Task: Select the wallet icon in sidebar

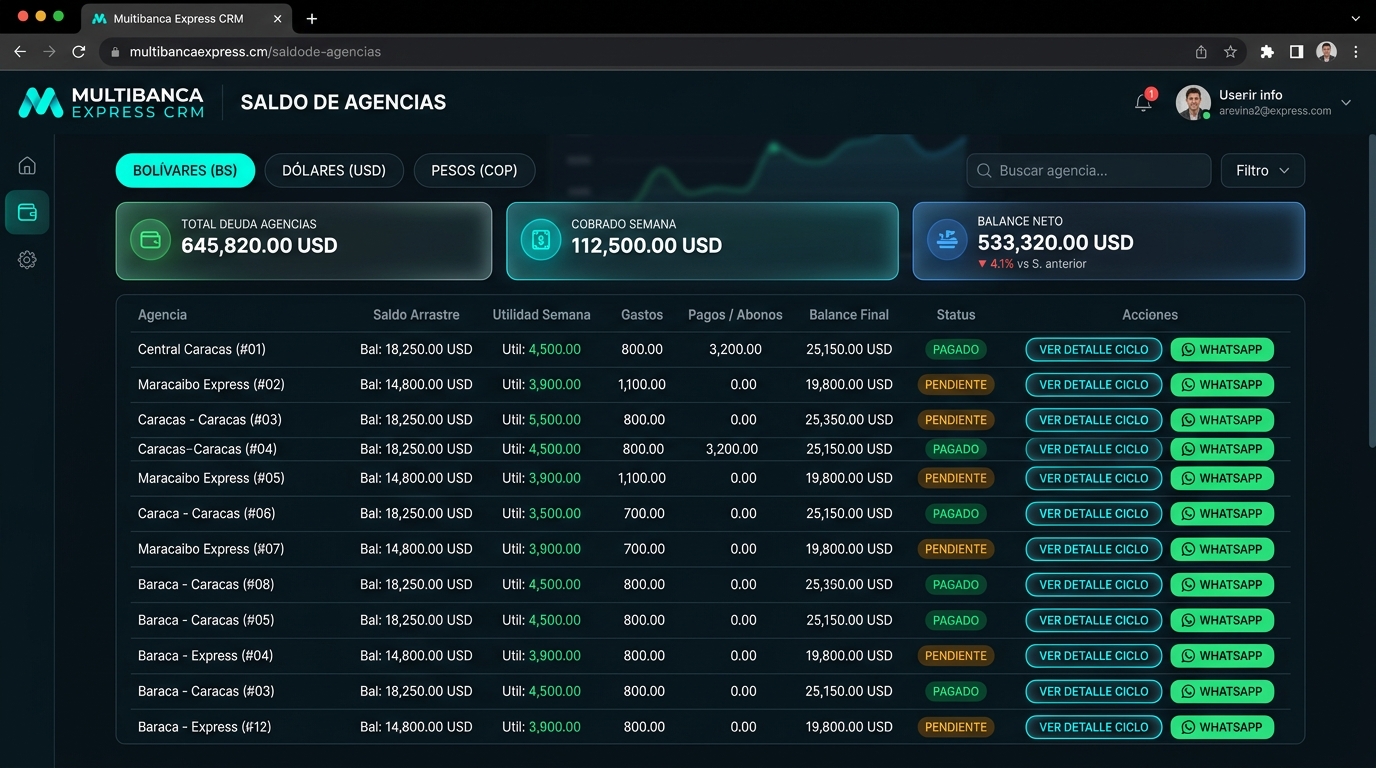Action: tap(27, 212)
